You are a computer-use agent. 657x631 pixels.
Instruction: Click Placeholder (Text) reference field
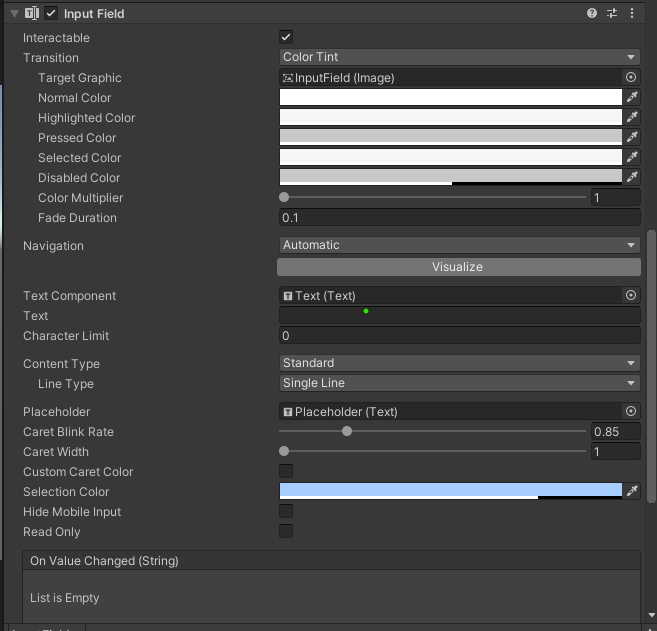click(x=451, y=411)
